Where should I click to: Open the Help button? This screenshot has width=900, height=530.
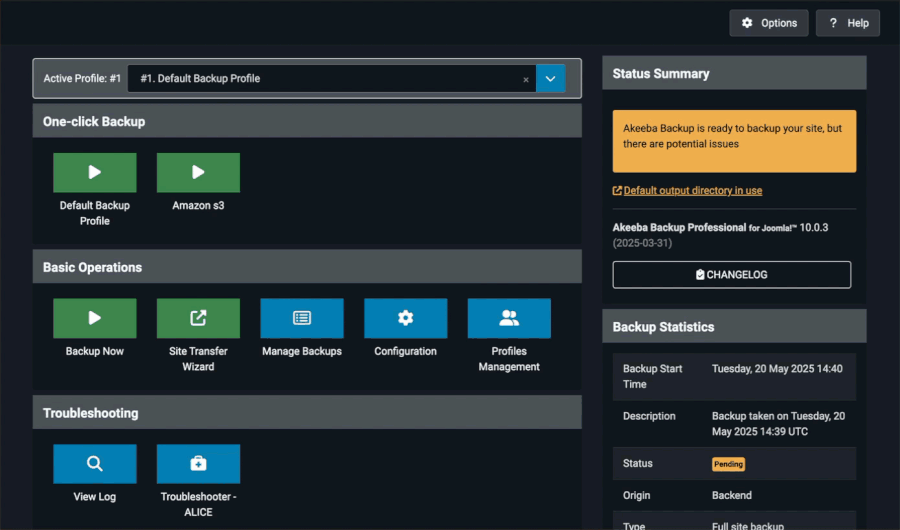[x=848, y=23]
